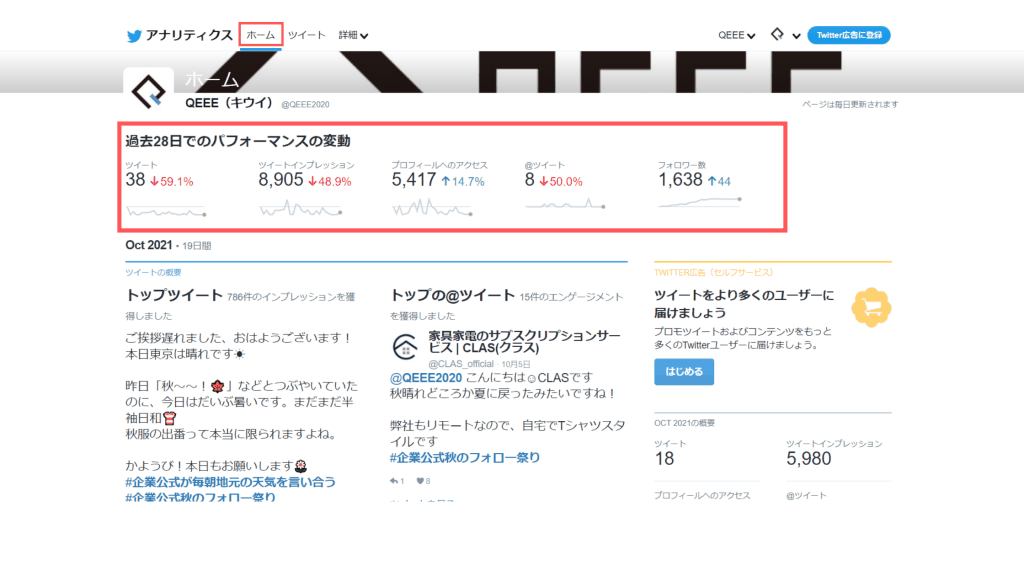This screenshot has width=1024, height=576.
Task: Click the 5,980 ツイートインプレッション value
Action: (808, 458)
